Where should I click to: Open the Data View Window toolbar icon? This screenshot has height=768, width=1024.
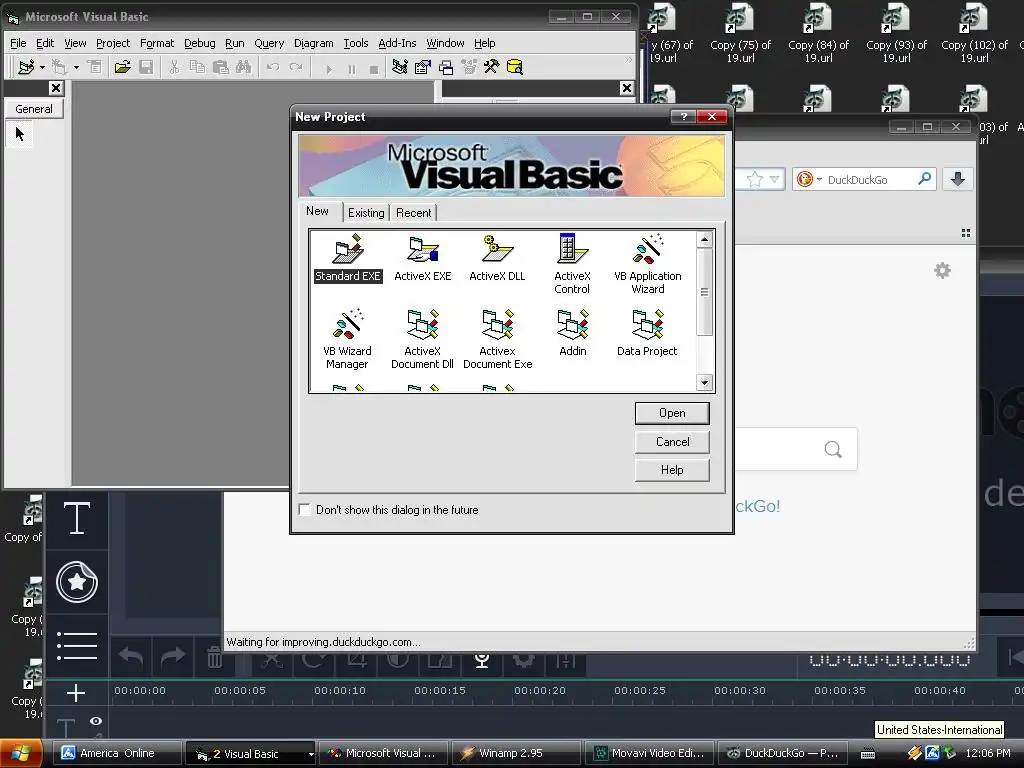pyautogui.click(x=515, y=67)
